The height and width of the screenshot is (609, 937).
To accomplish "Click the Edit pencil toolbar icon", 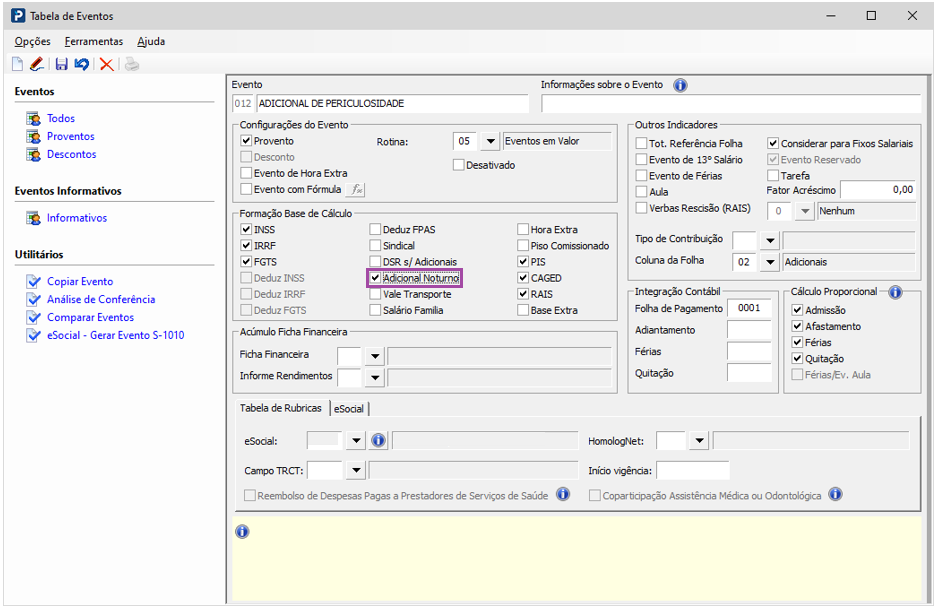I will click(37, 64).
